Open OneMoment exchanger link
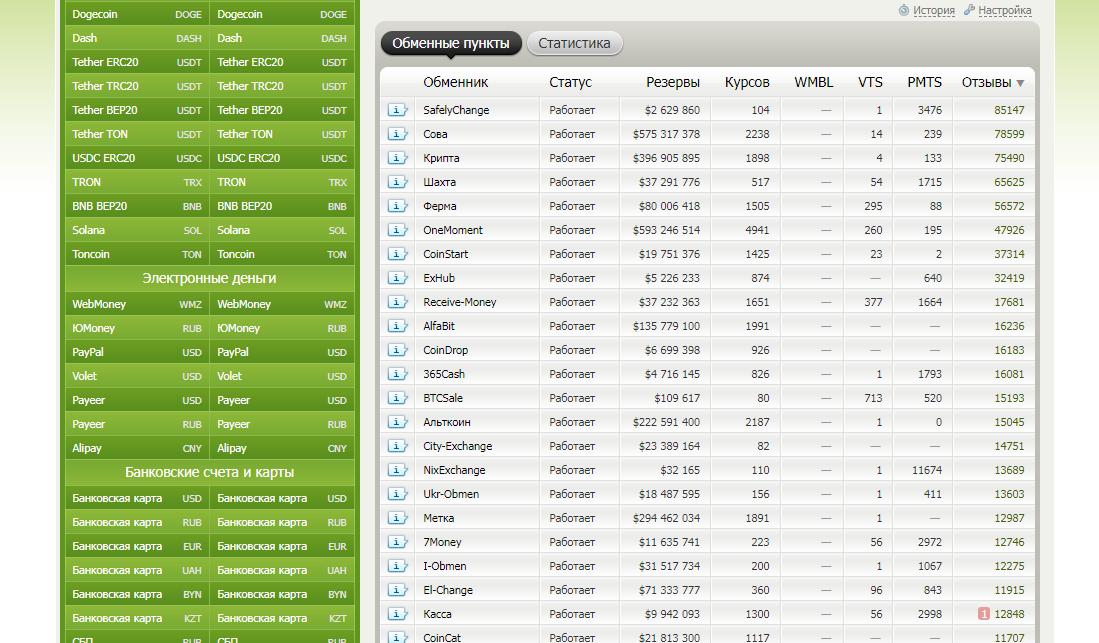Viewport: 1099px width, 643px height. click(x=453, y=230)
